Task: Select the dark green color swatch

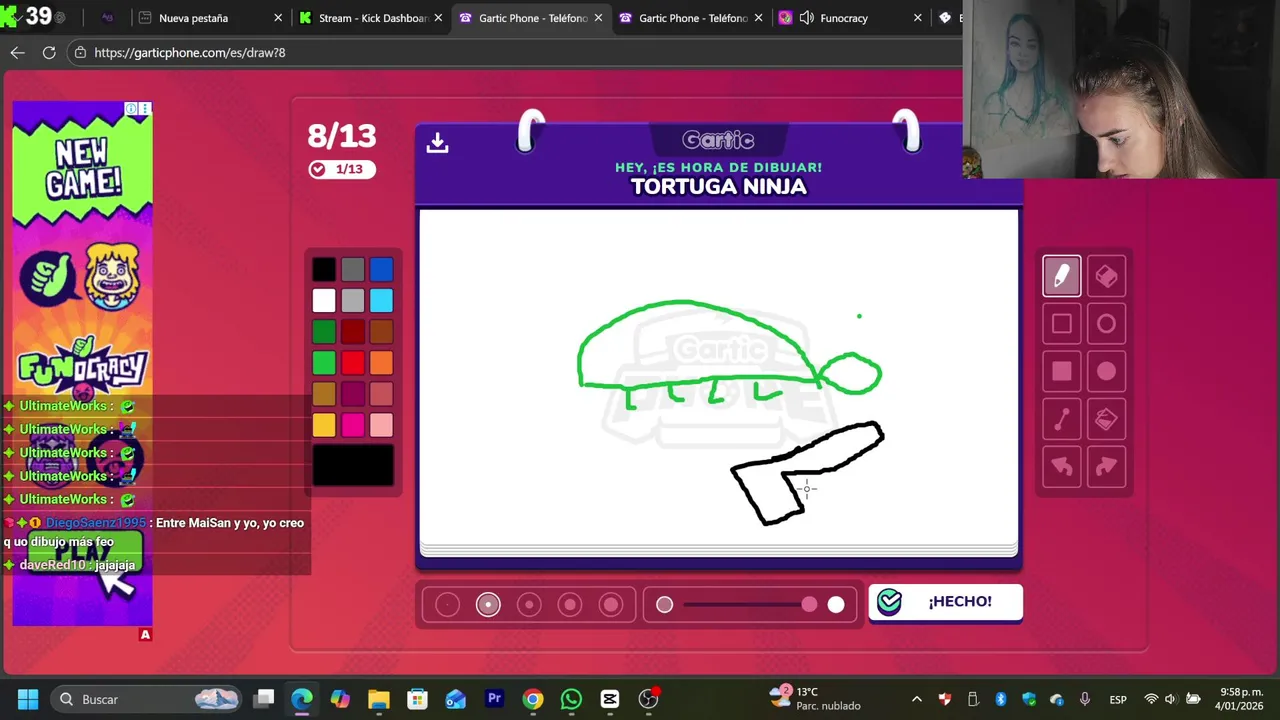Action: (x=324, y=332)
